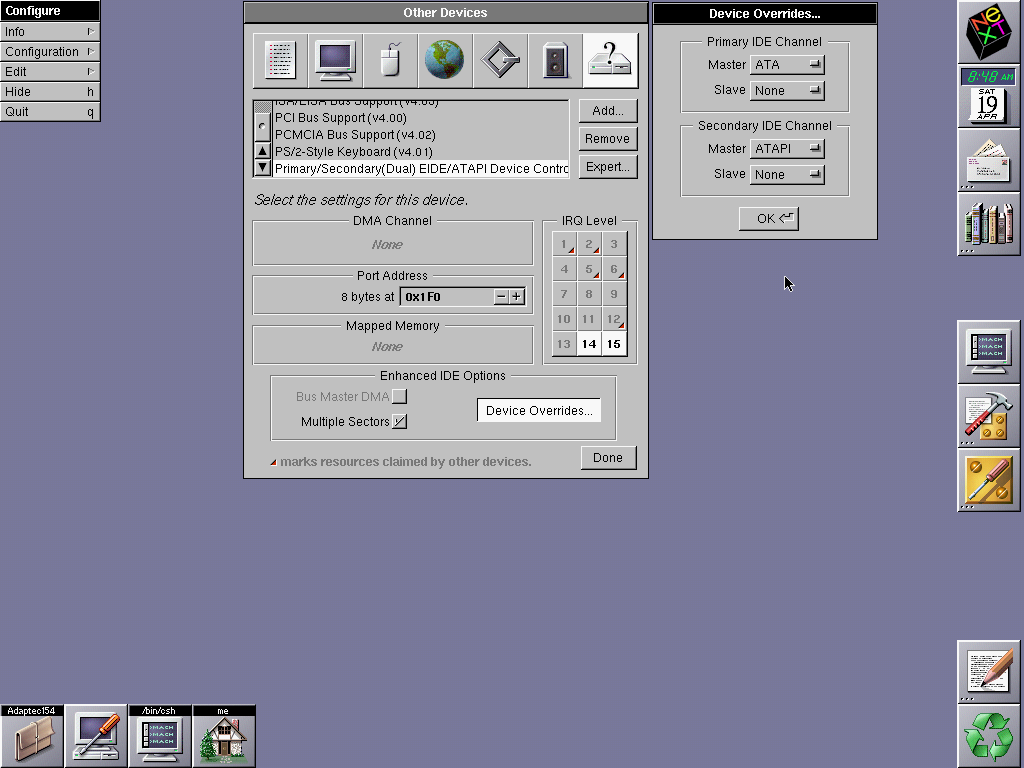Open the Audio speaker devices icon

(555, 61)
